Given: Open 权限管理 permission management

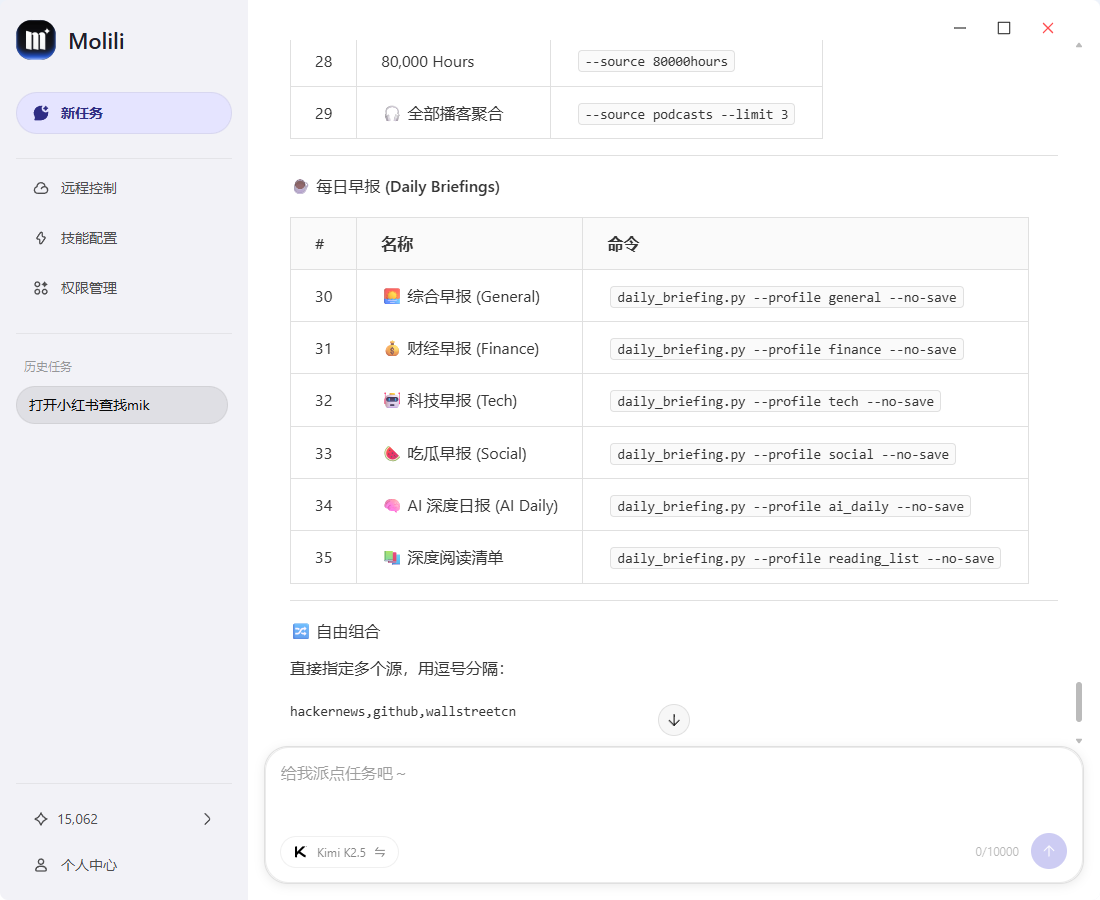Looking at the screenshot, I should coord(88,288).
